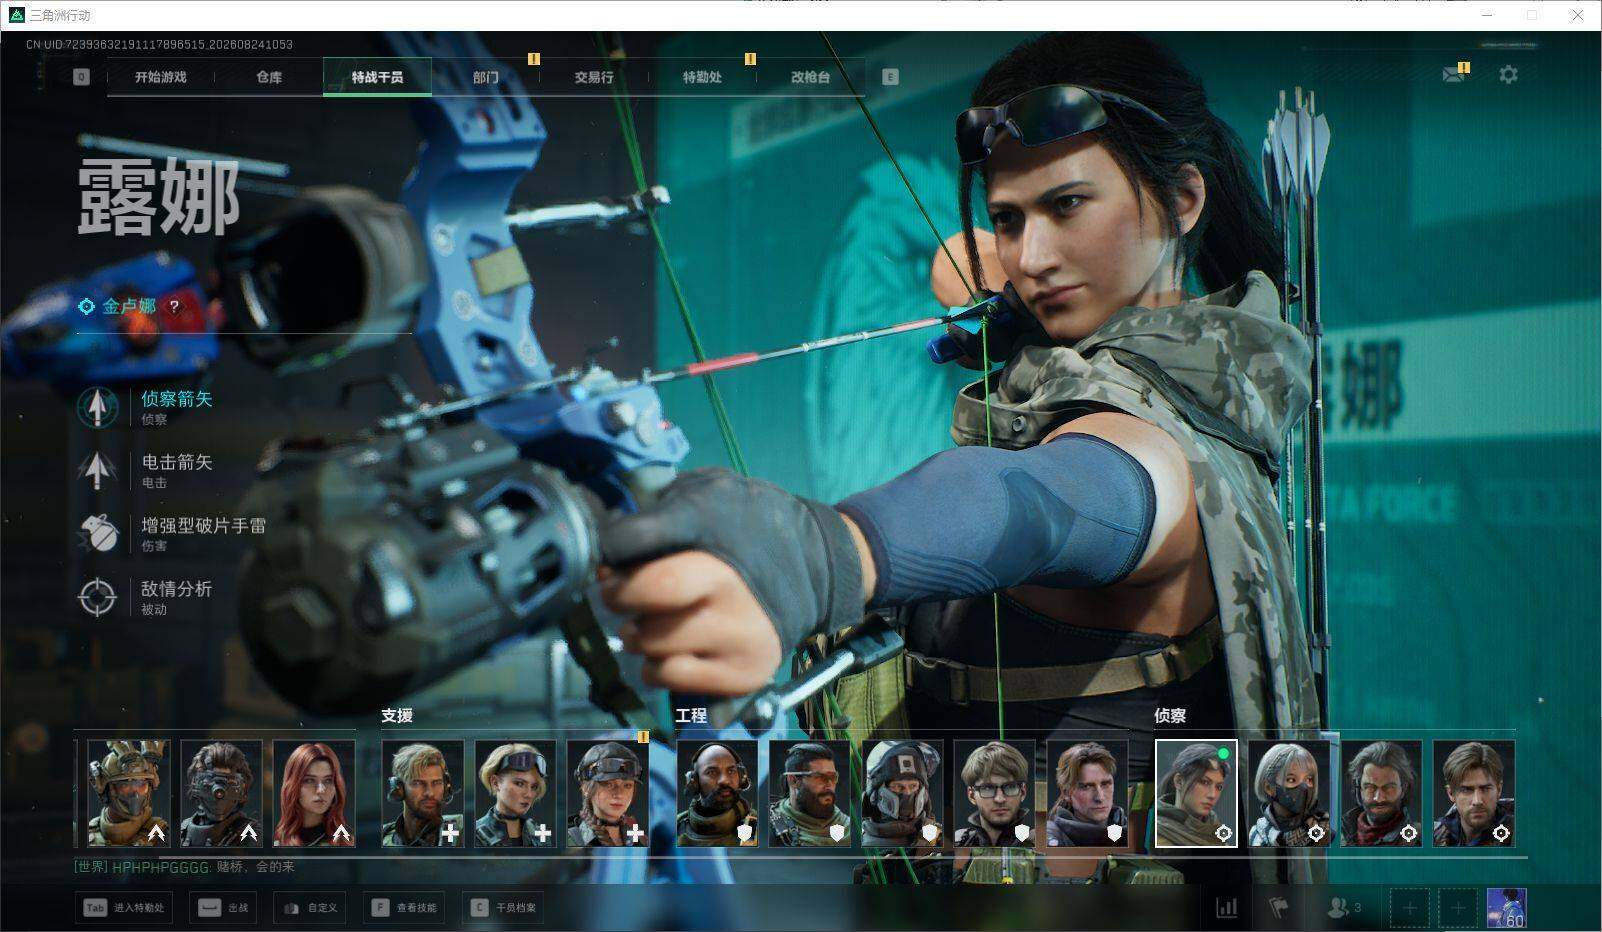Open the friends list icon showing 3
1602x932 pixels.
pyautogui.click(x=1344, y=908)
